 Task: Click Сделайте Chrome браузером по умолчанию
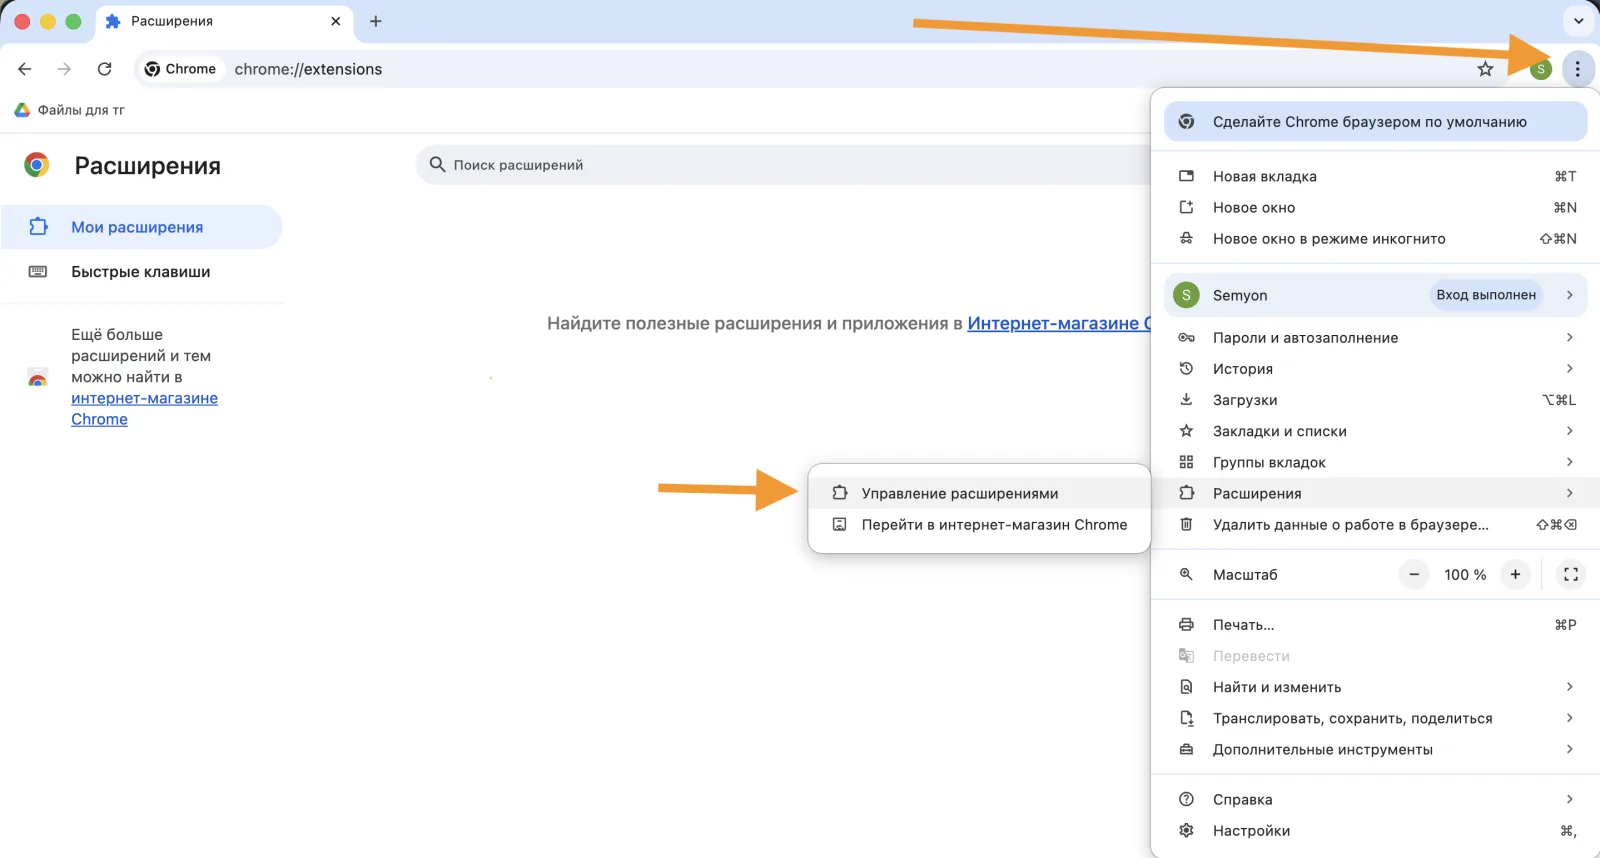coord(1375,122)
